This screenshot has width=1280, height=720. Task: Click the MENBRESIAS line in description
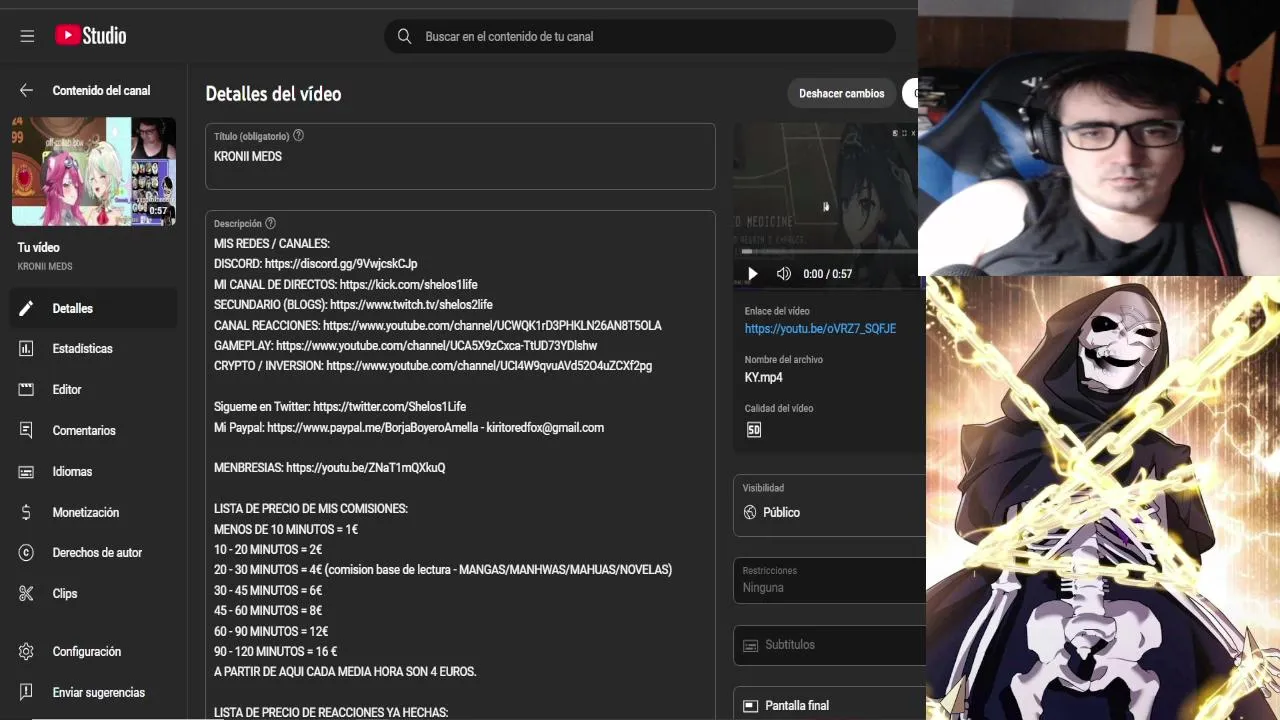pos(329,468)
